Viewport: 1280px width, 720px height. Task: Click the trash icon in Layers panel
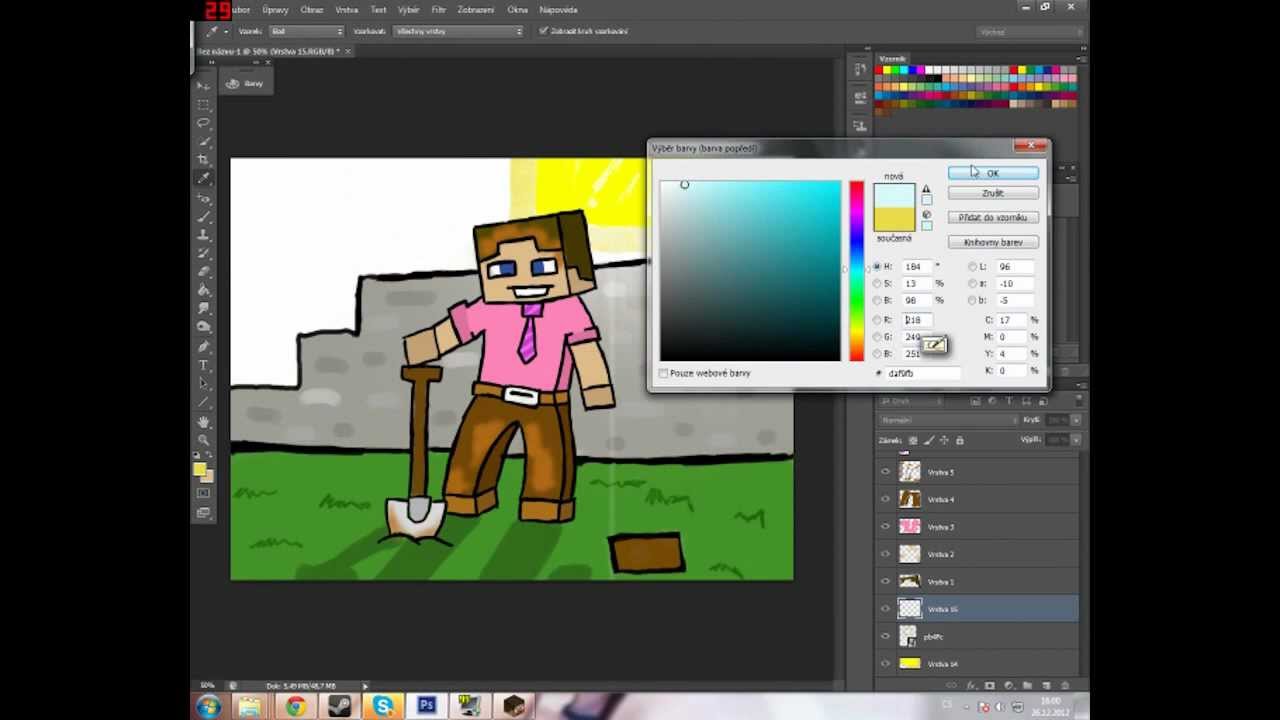click(1064, 686)
